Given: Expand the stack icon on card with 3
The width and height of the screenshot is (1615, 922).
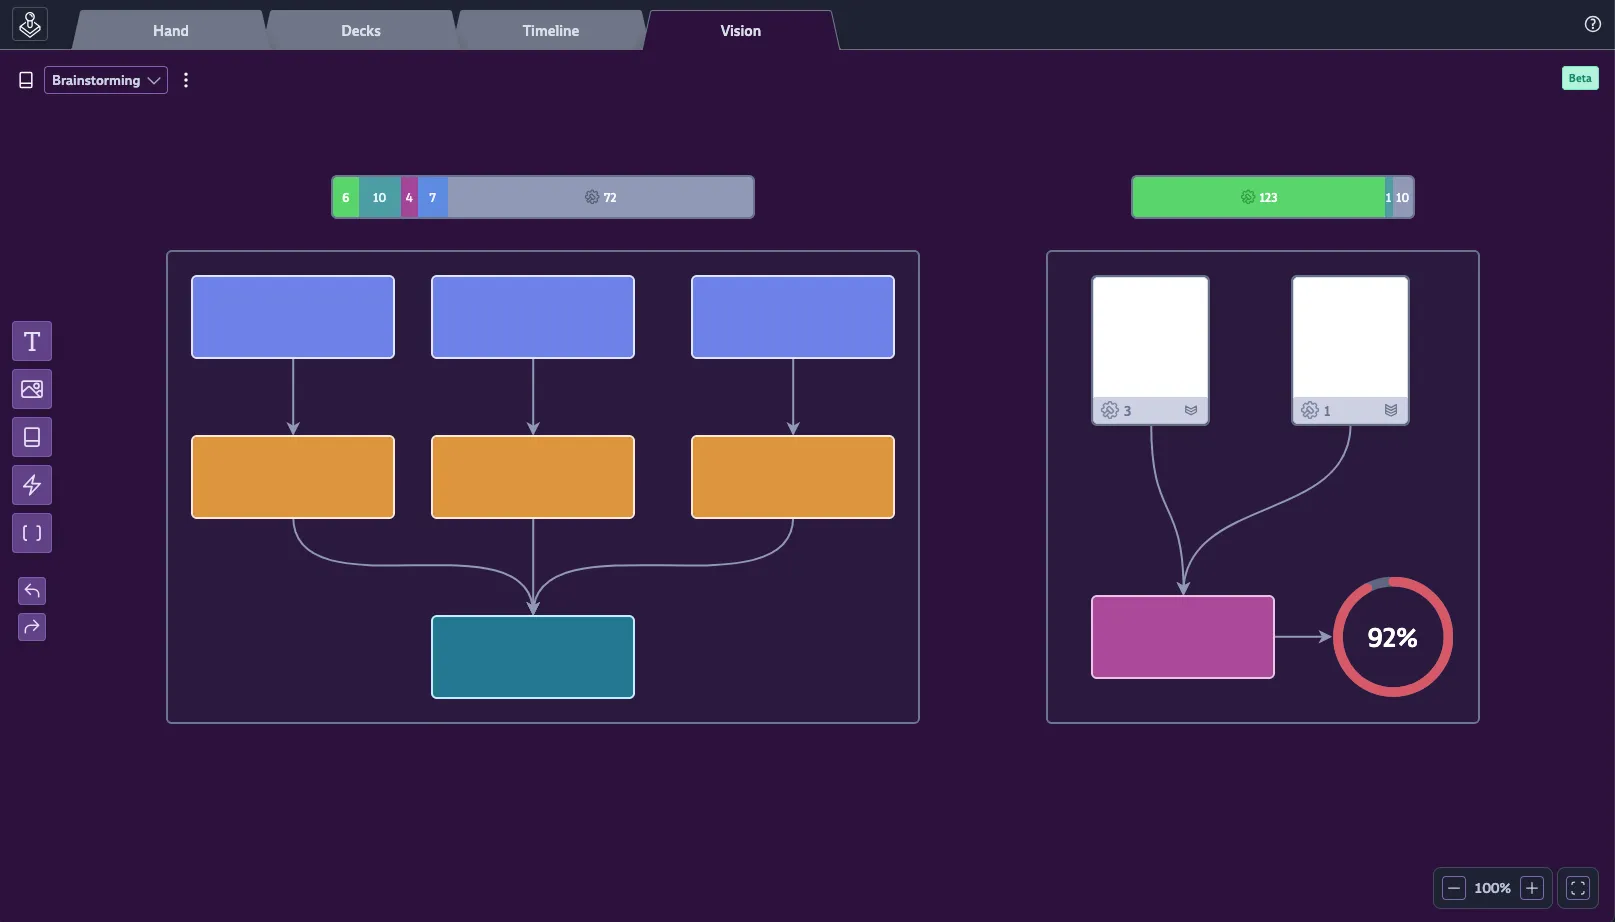Looking at the screenshot, I should click(1191, 411).
